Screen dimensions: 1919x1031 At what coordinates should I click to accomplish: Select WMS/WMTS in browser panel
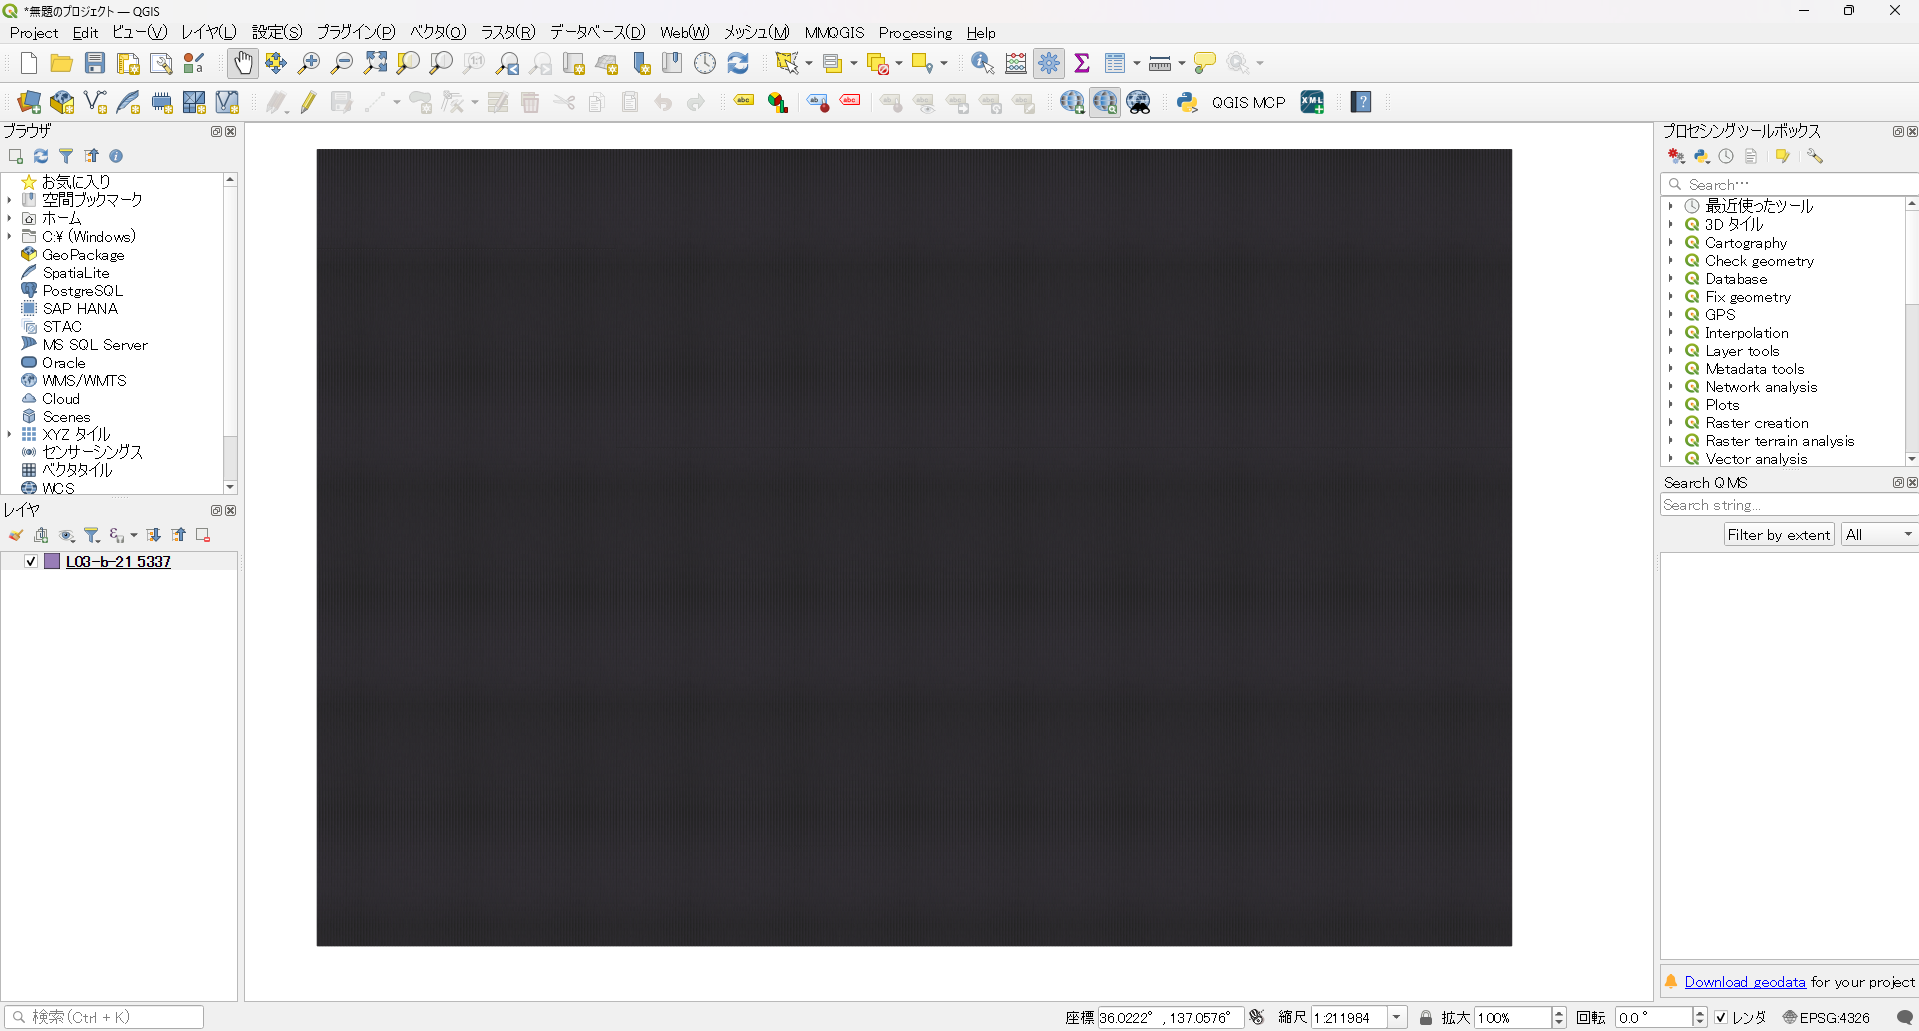[x=84, y=381]
